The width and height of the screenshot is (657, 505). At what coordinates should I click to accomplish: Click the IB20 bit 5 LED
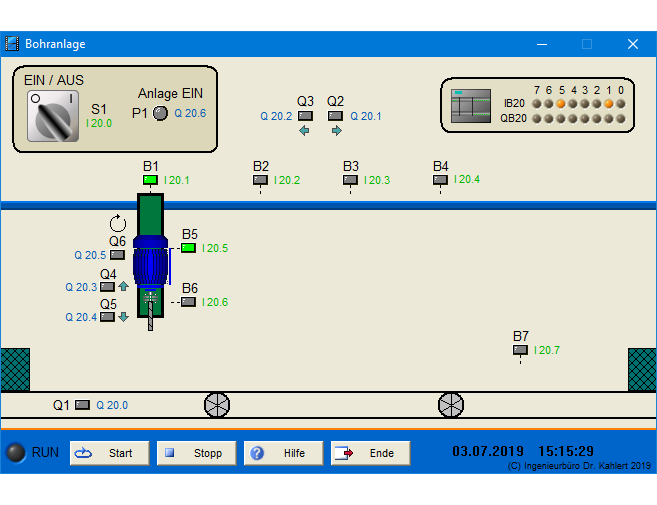pos(561,104)
